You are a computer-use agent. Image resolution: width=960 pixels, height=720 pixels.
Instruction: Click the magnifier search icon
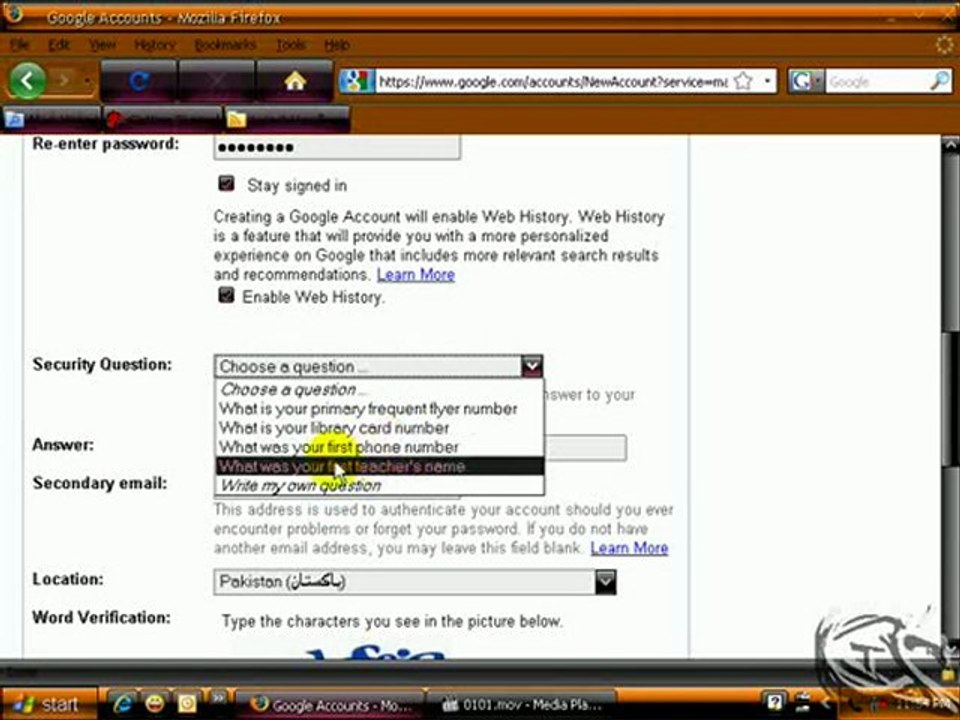(940, 81)
